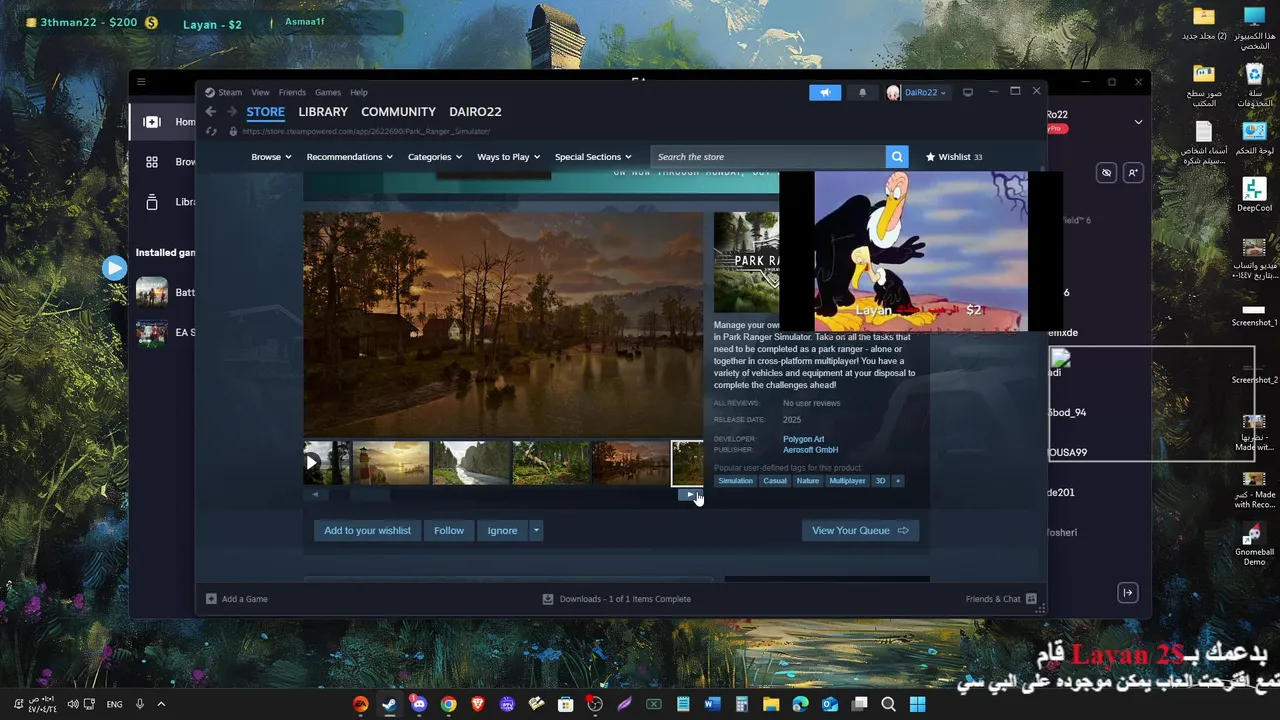The image size is (1280, 720).
Task: Show hidden system tray icons
Action: (x=161, y=704)
